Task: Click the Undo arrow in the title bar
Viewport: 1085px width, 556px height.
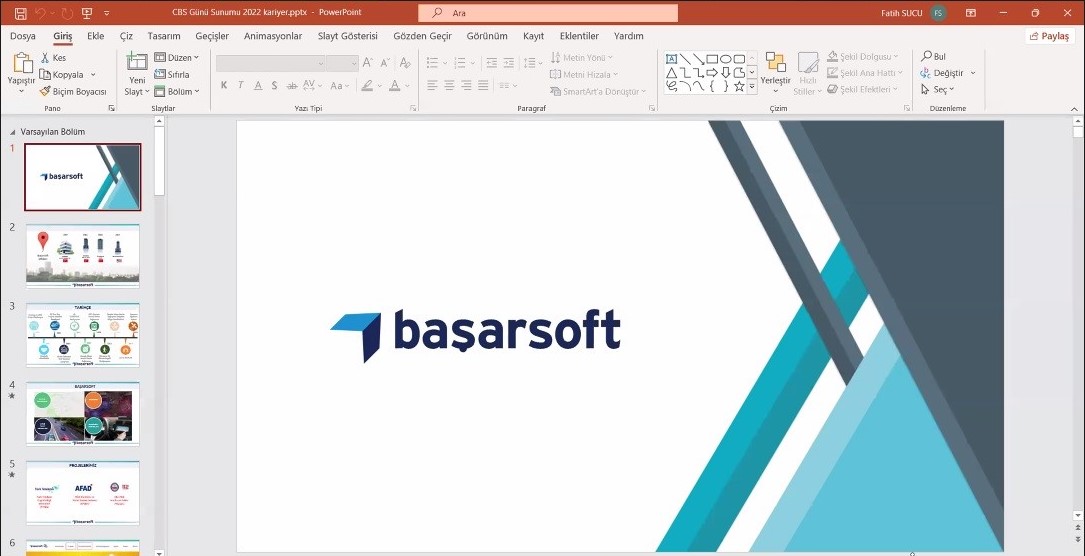Action: [x=40, y=13]
